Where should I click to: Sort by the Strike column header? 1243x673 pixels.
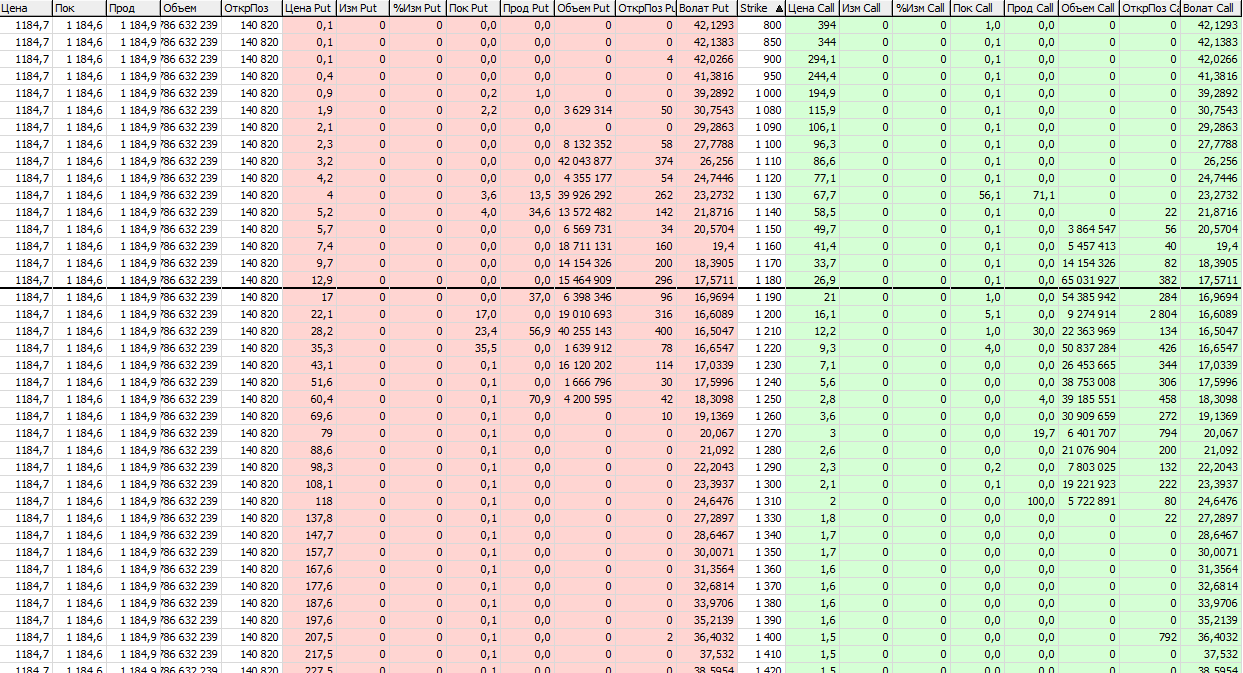pyautogui.click(x=761, y=8)
